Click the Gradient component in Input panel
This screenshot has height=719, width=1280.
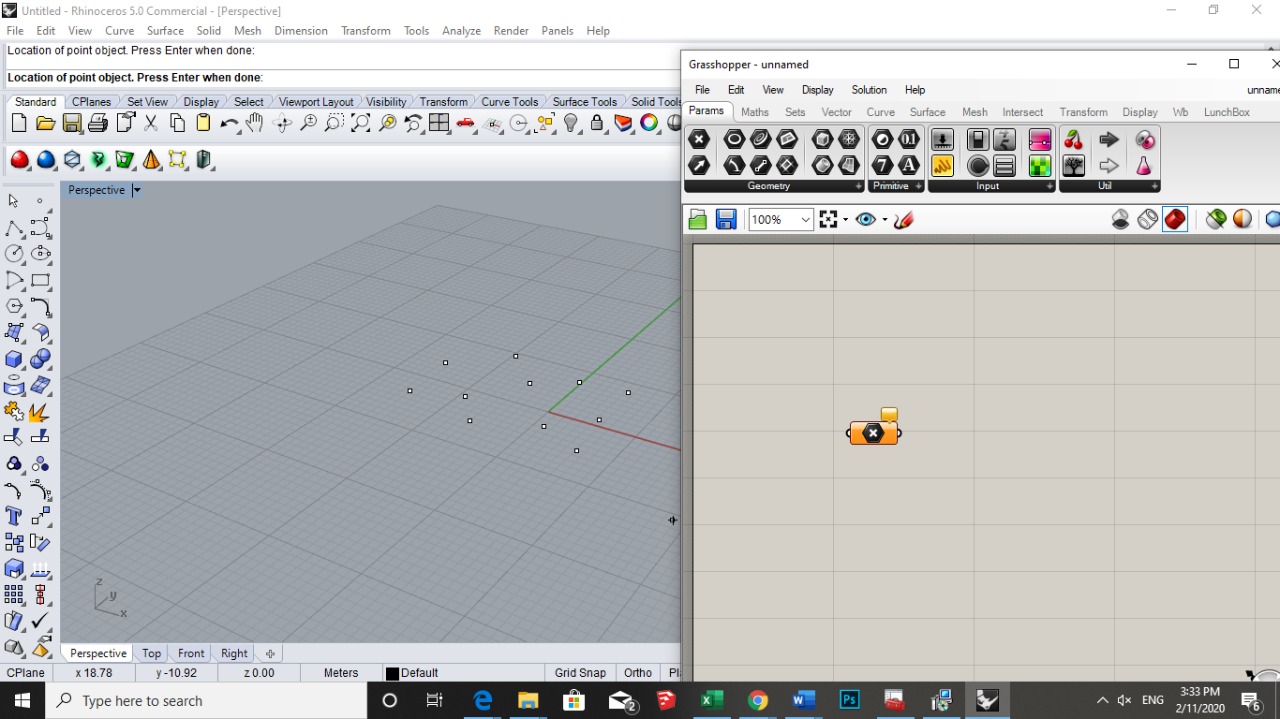(1040, 140)
